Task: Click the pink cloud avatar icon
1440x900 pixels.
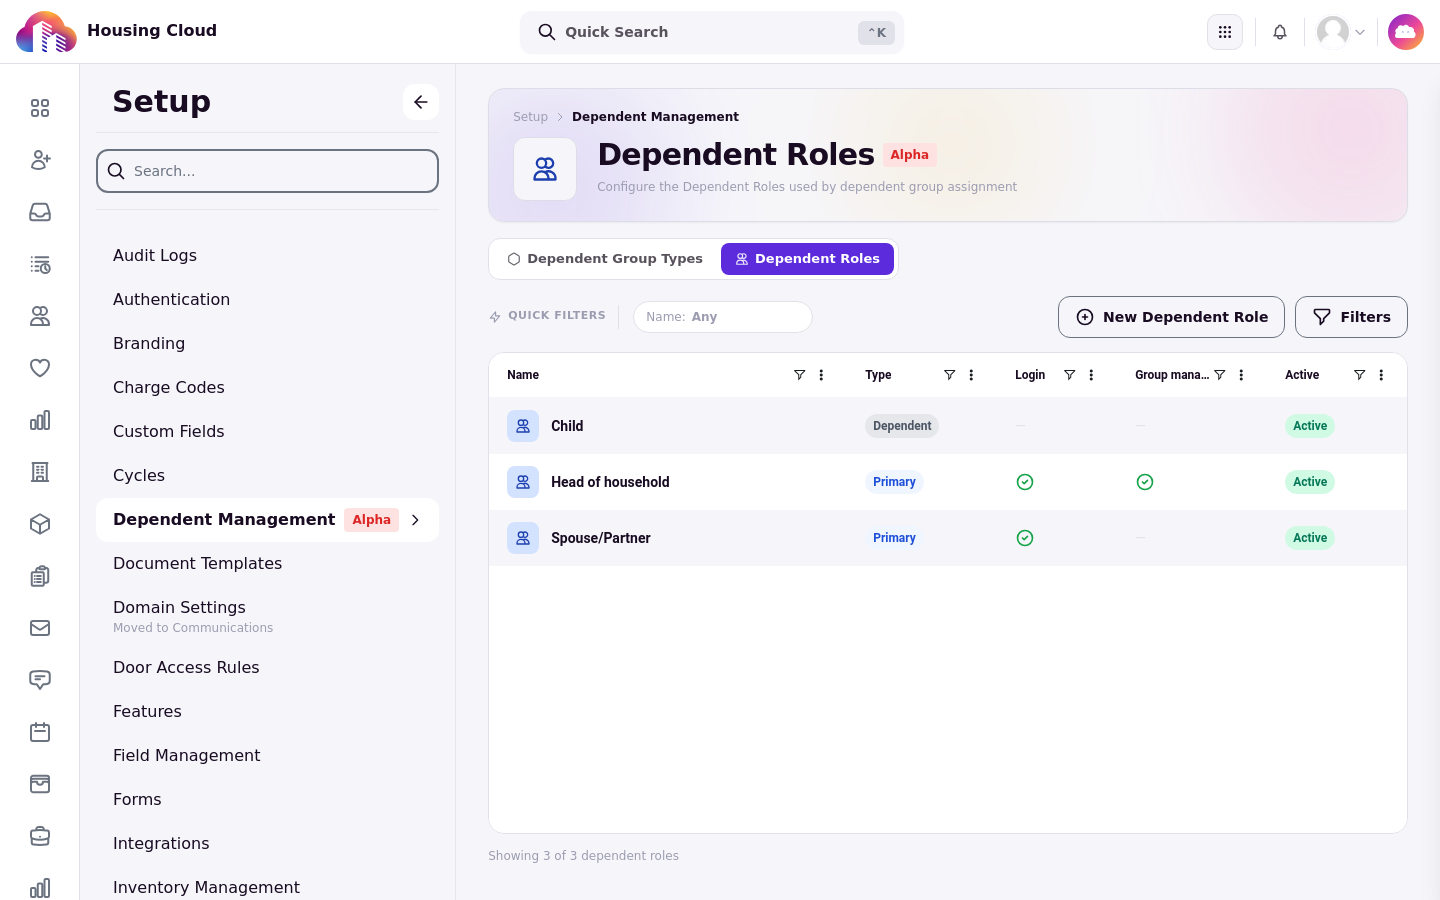Action: (x=1406, y=32)
